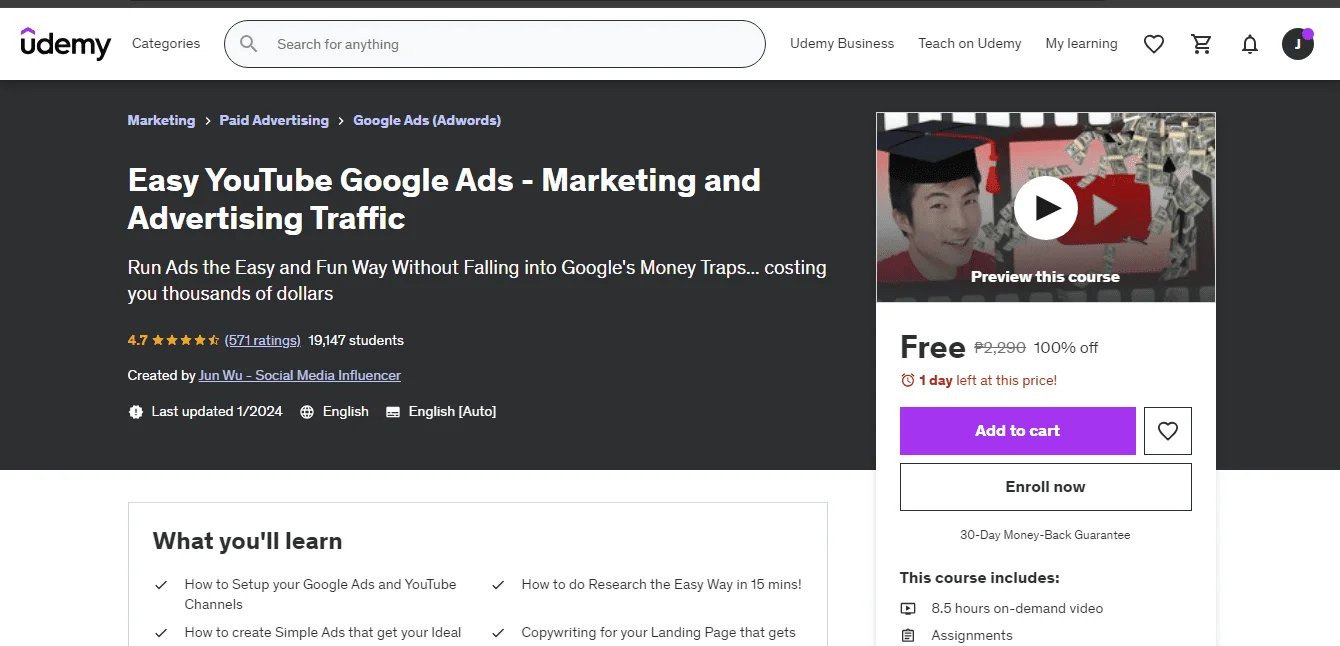This screenshot has width=1340, height=646.
Task: Go to Paid Advertising breadcrumb
Action: [x=274, y=120]
